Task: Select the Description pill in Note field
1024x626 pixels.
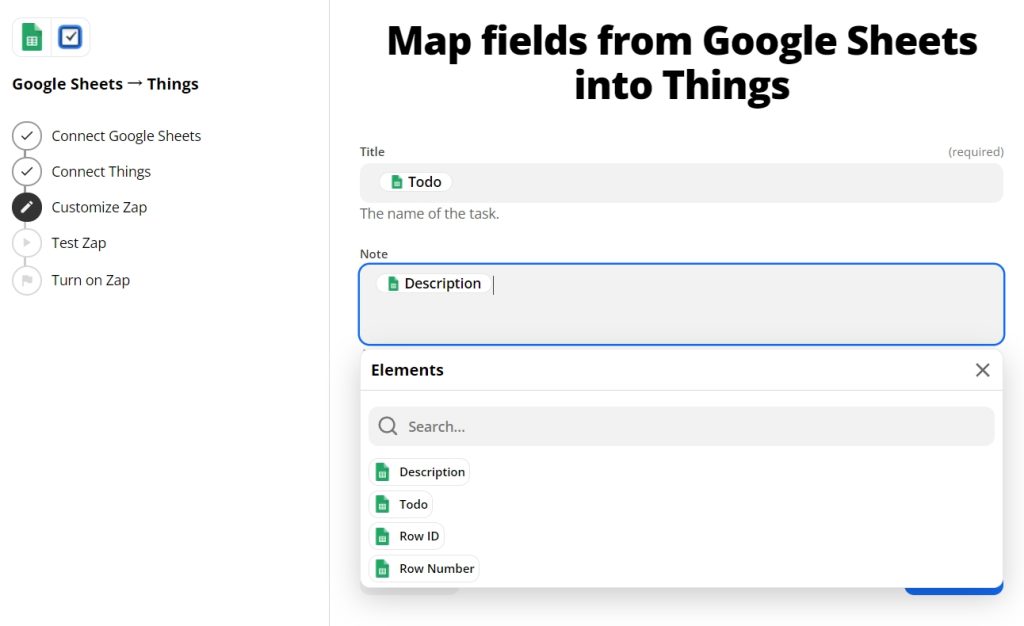Action: pos(434,283)
